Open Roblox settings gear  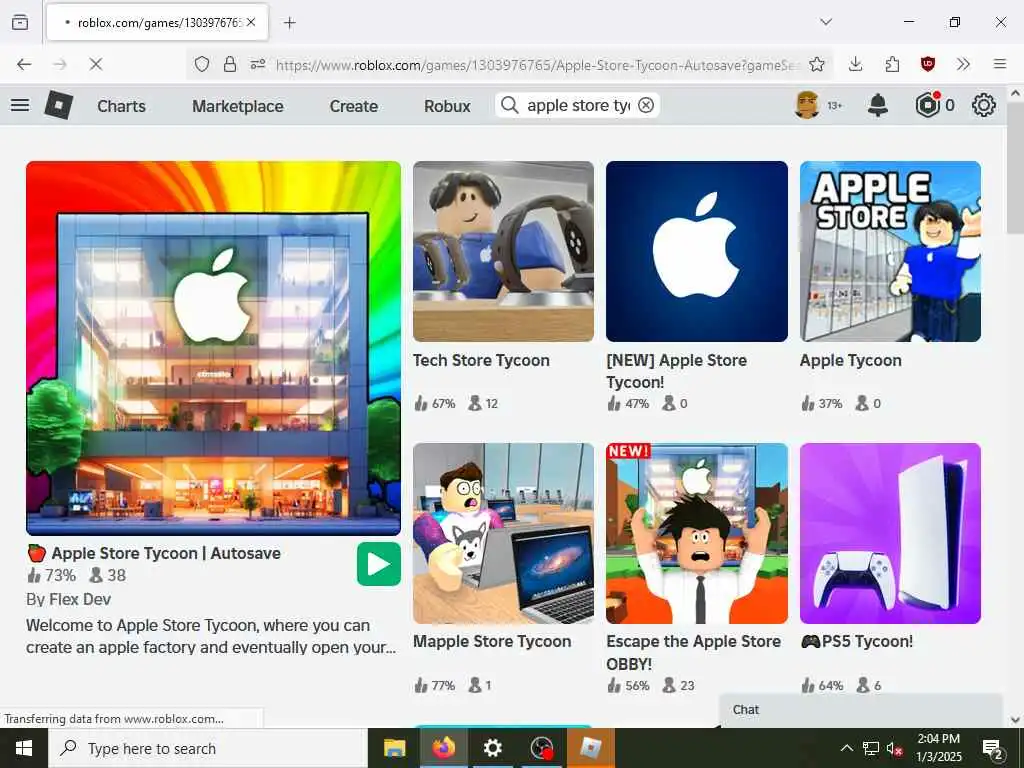pyautogui.click(x=984, y=105)
